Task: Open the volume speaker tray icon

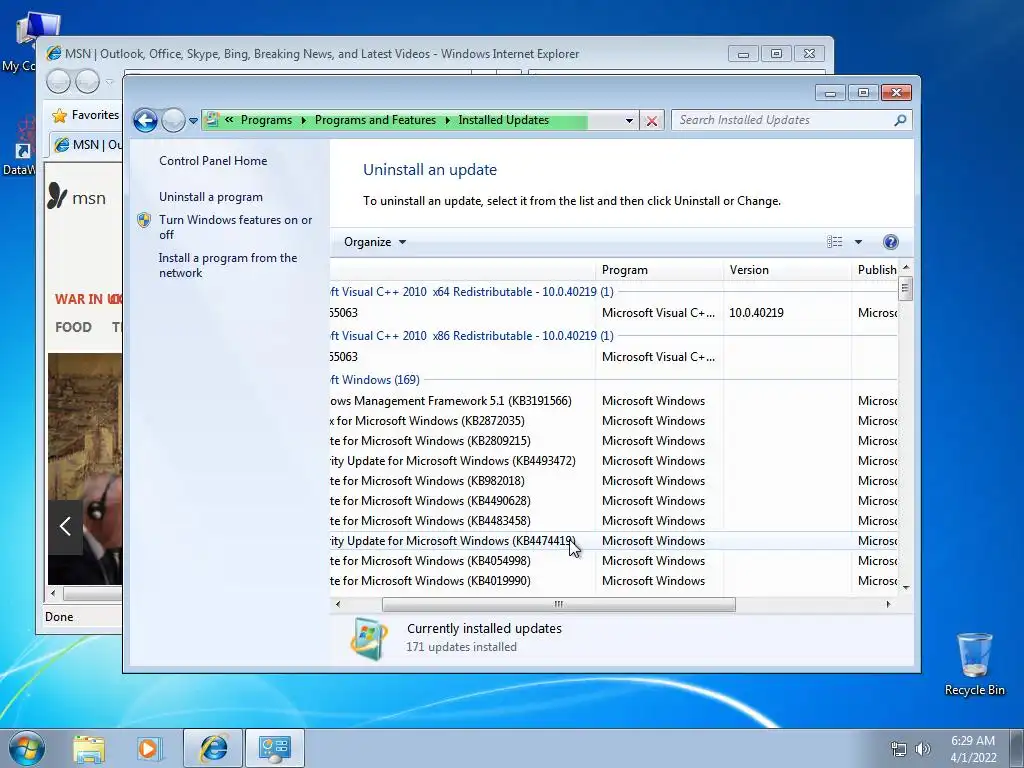Action: coord(923,749)
